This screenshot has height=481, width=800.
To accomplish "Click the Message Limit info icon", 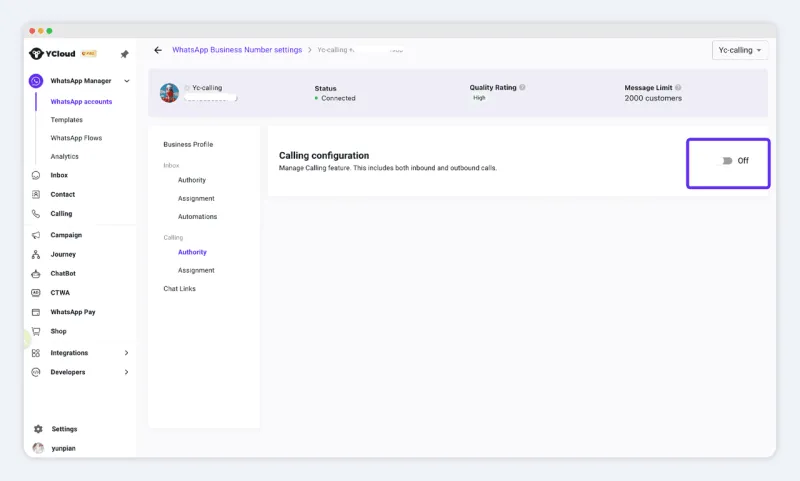I will coord(678,87).
